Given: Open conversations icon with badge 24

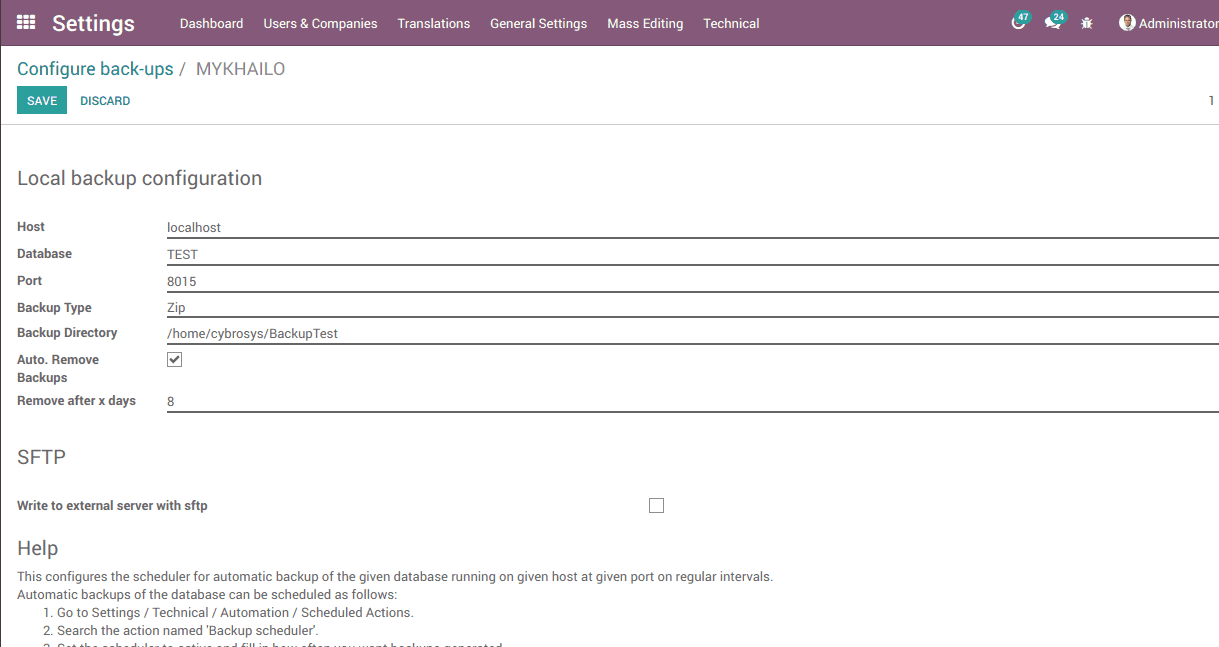Looking at the screenshot, I should point(1052,23).
